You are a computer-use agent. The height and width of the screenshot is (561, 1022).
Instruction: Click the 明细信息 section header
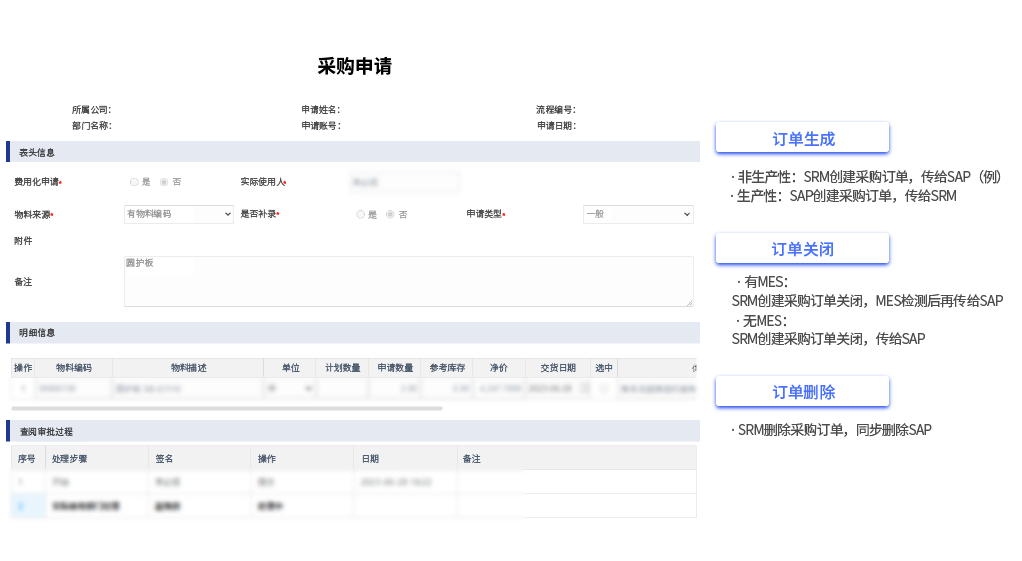(x=37, y=332)
